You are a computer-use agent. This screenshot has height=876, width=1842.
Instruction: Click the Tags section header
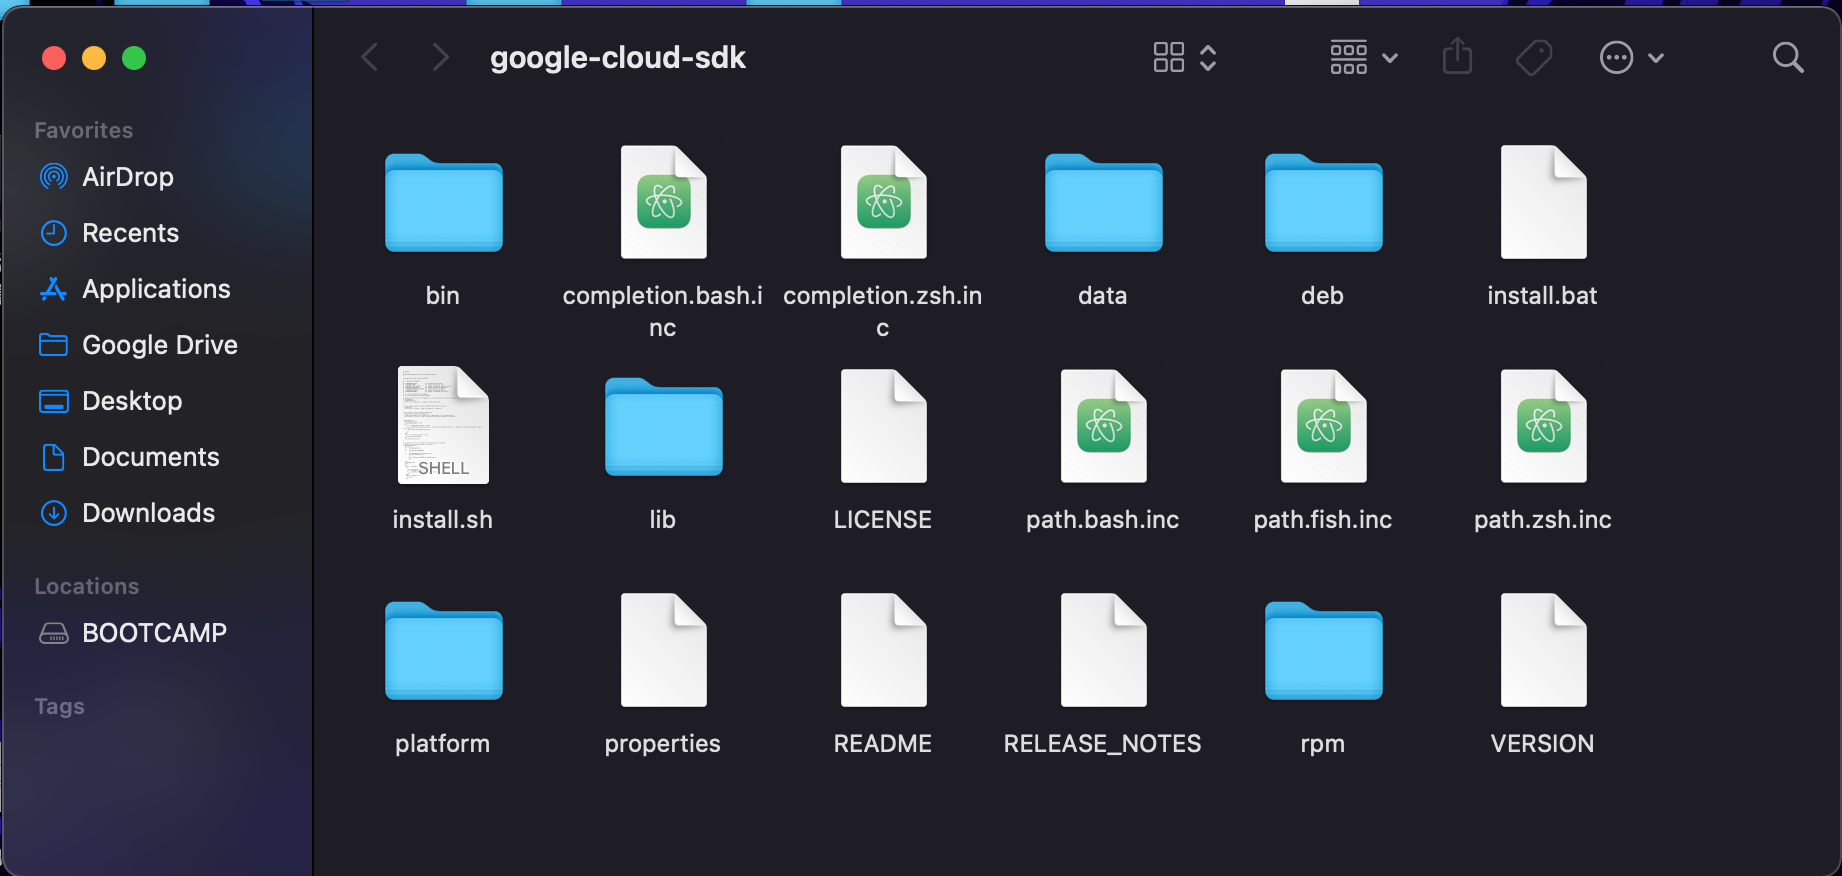60,706
